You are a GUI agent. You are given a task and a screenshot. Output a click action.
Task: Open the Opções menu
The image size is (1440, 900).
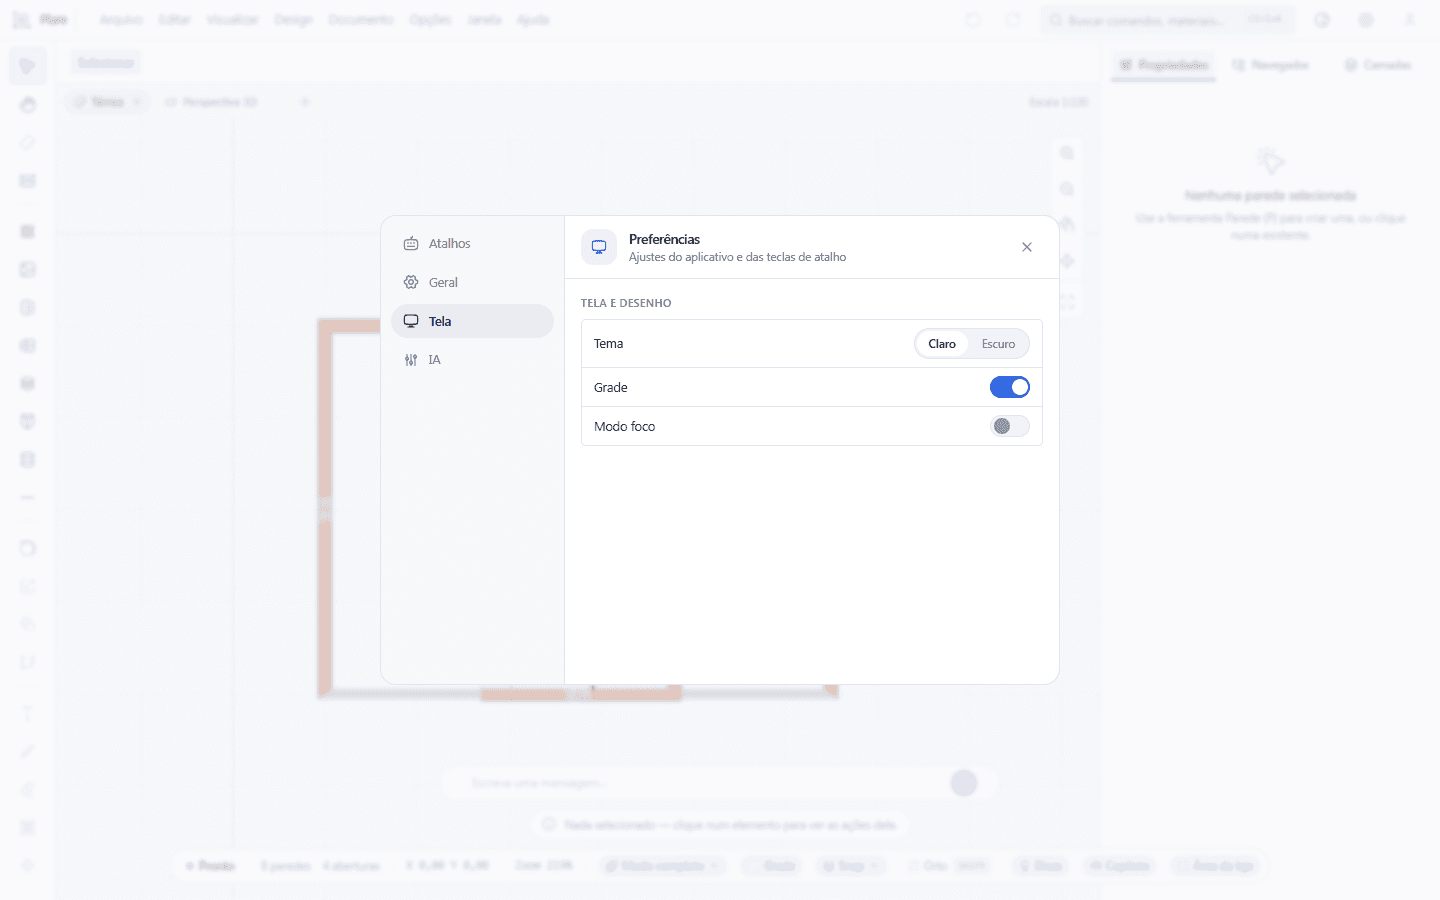point(430,20)
